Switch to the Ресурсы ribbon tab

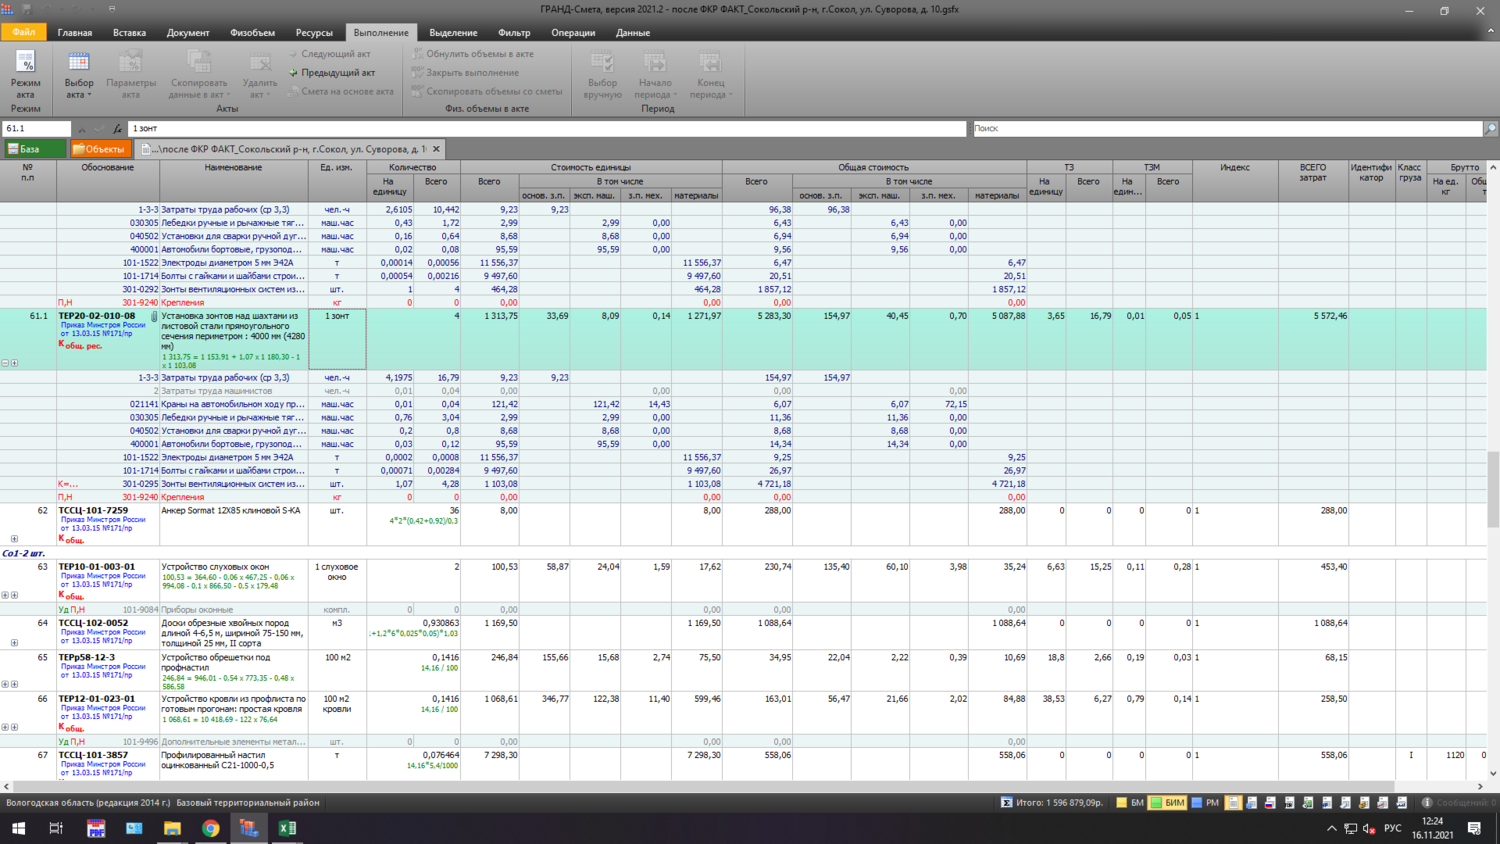[314, 33]
